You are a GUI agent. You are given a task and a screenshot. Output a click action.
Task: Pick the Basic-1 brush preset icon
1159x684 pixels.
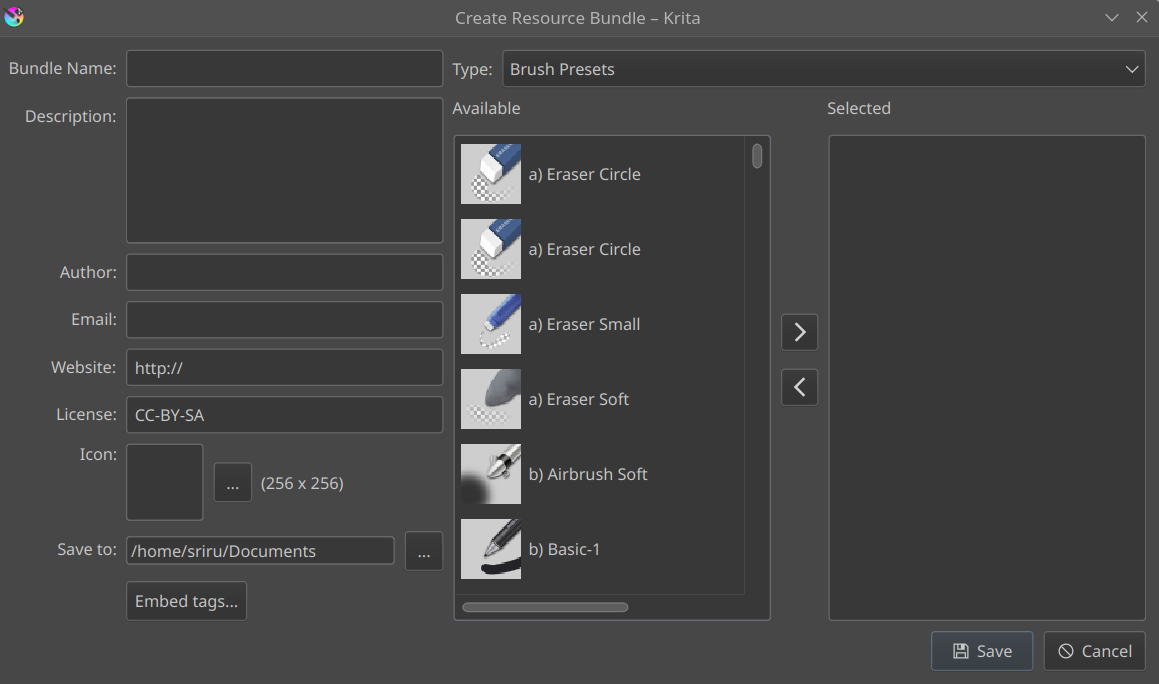tap(490, 549)
